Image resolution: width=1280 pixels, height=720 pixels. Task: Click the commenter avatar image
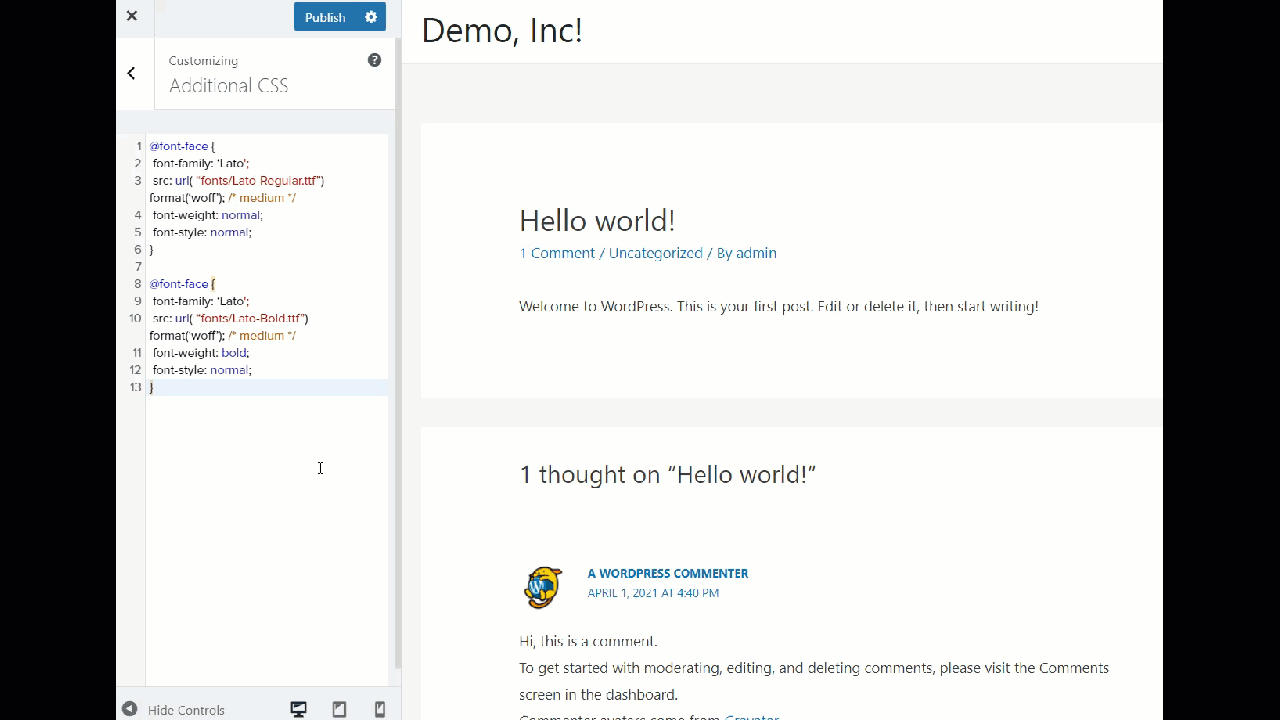[543, 587]
